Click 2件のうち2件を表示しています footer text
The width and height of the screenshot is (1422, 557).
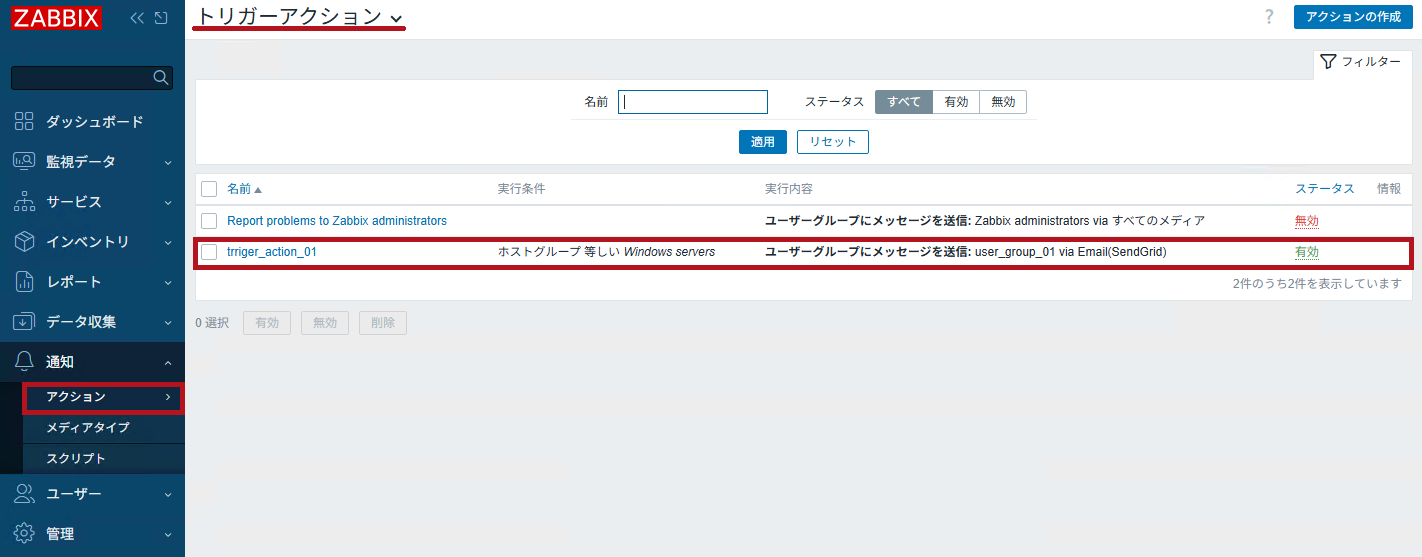click(1317, 284)
